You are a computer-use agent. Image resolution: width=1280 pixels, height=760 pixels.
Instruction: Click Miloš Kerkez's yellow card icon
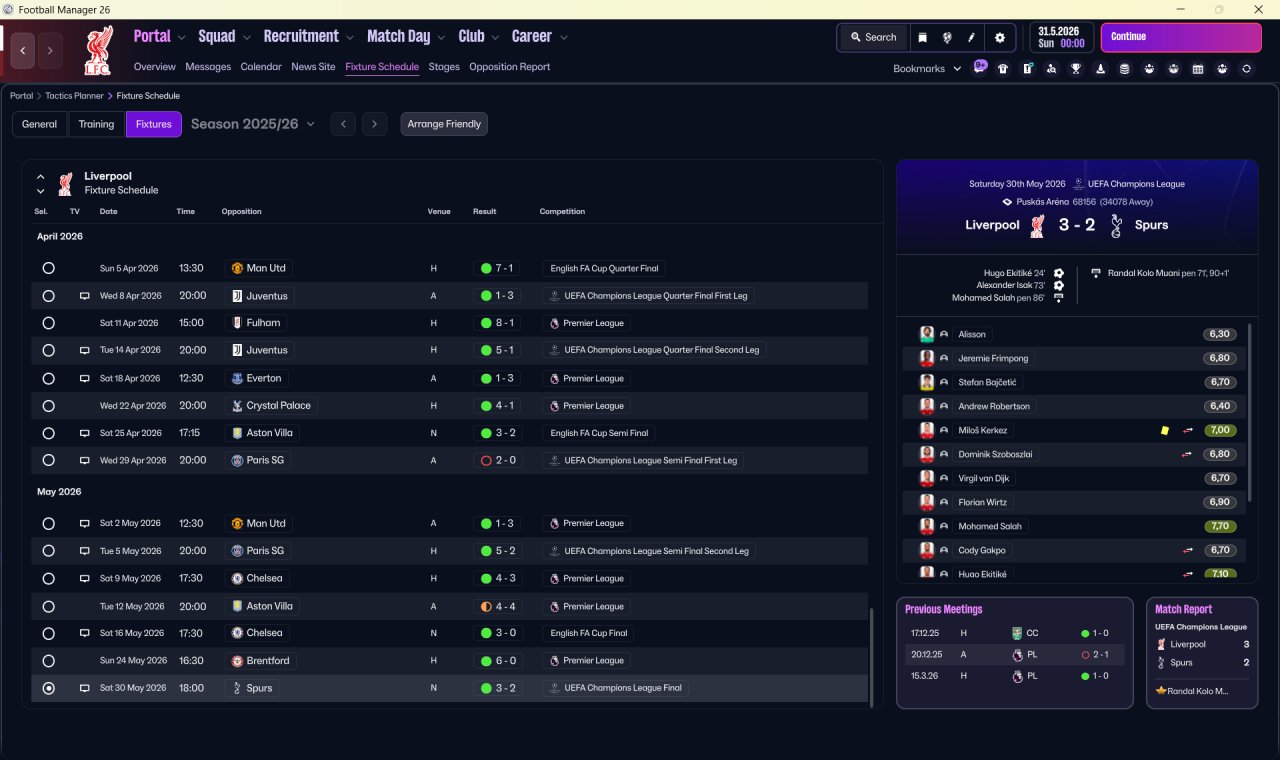[1164, 430]
